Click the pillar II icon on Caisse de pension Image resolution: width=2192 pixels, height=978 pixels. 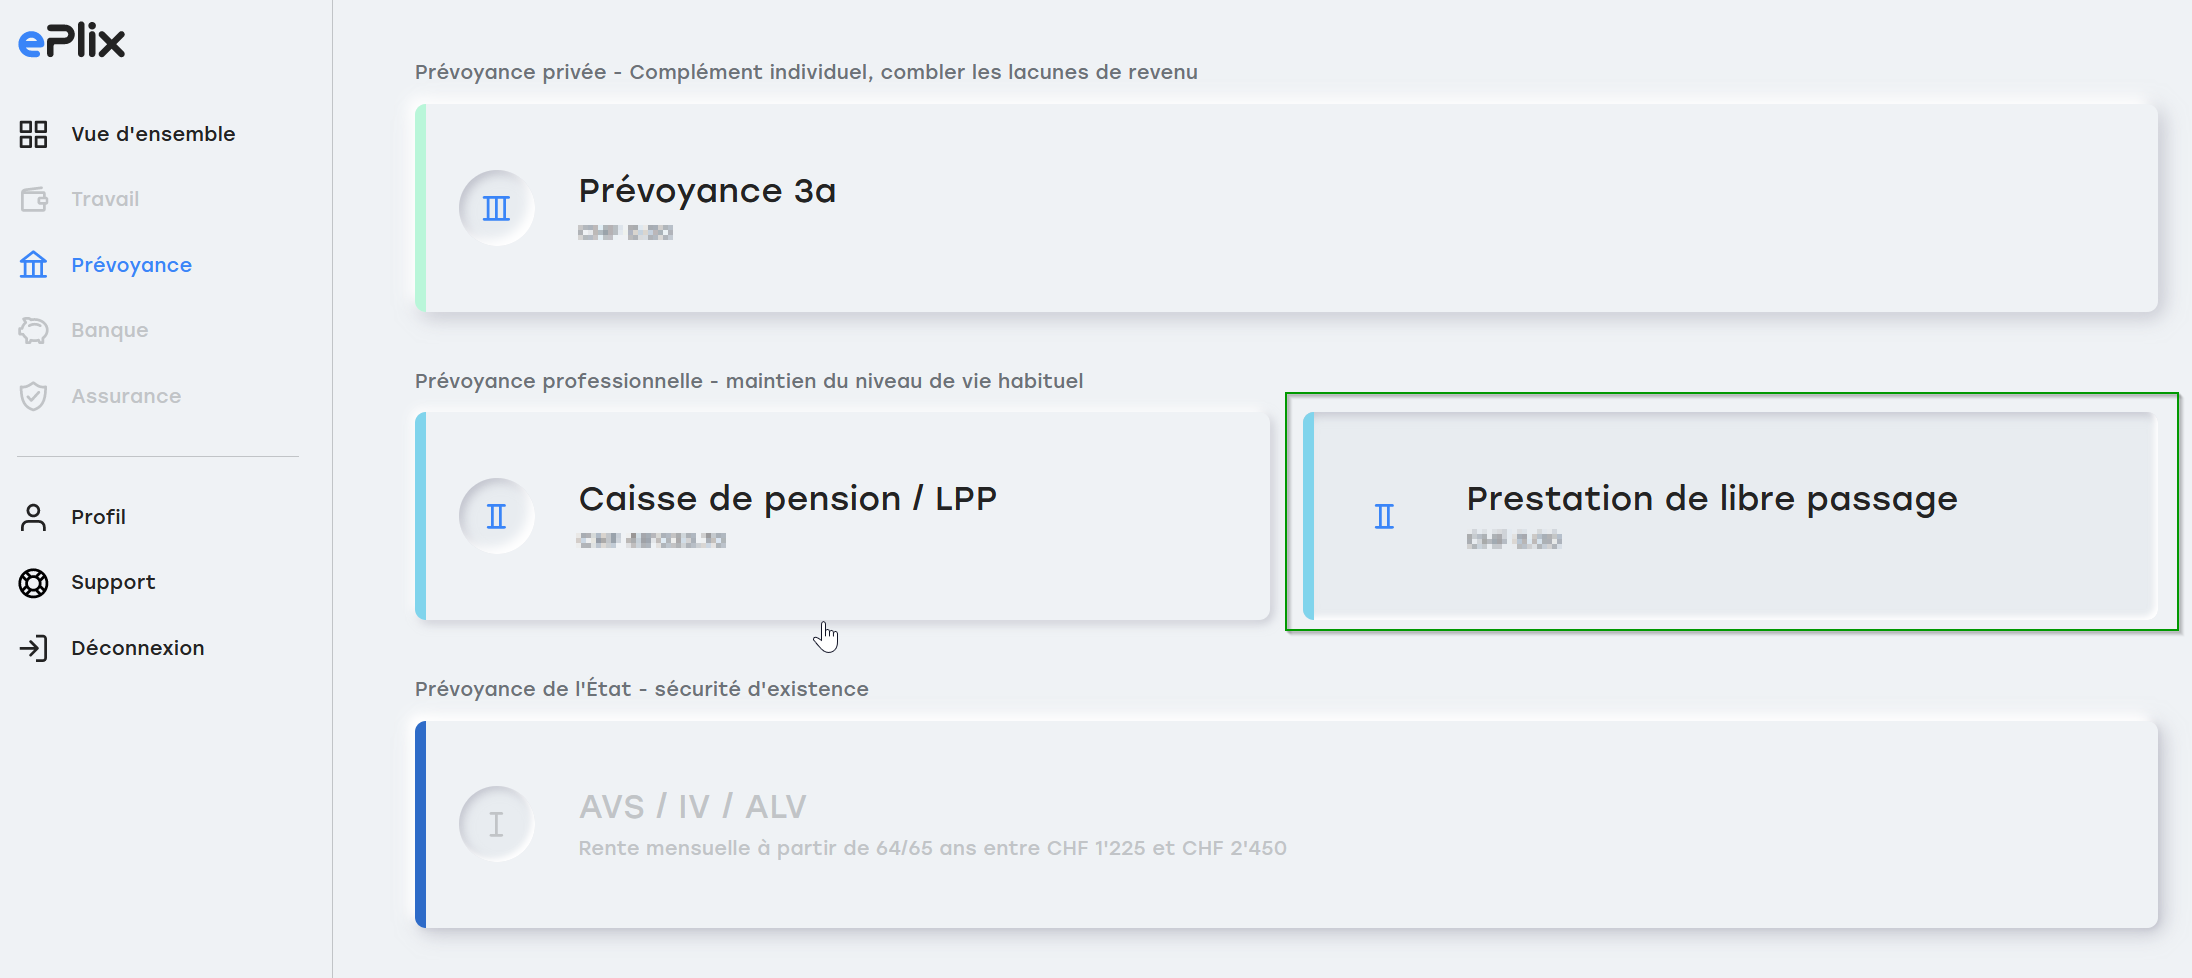click(x=496, y=516)
